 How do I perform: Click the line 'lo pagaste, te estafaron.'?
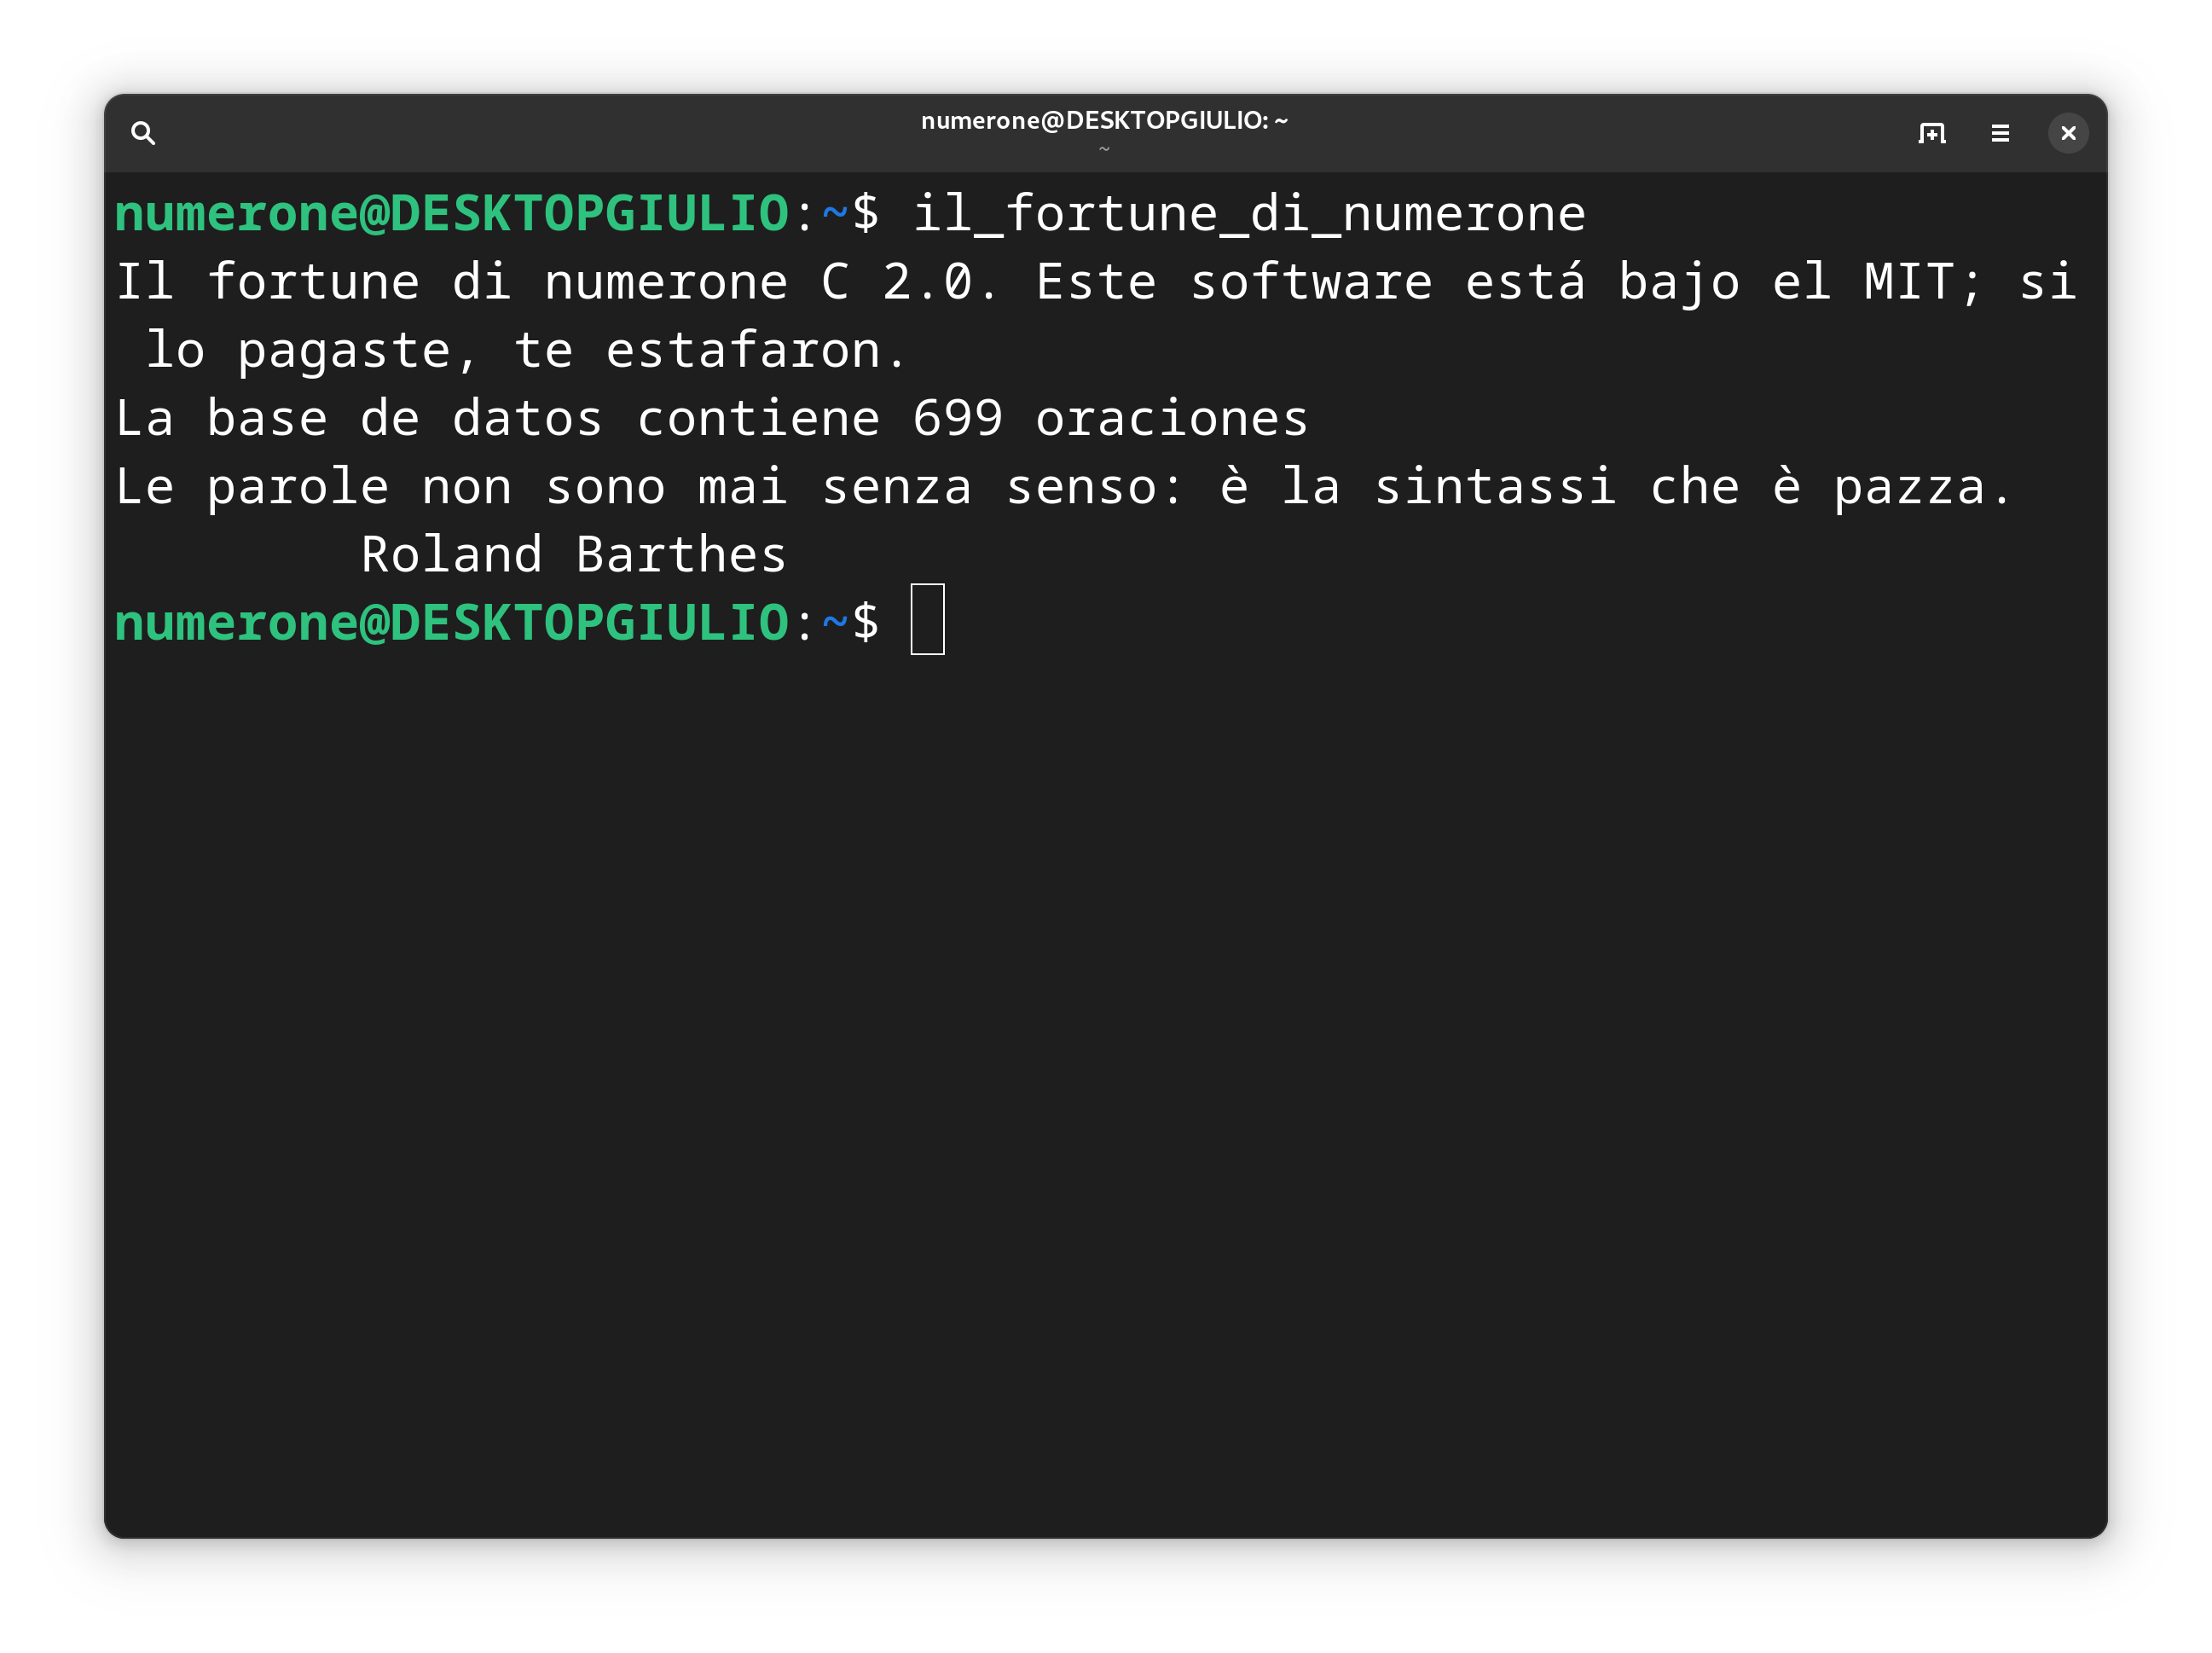(x=526, y=350)
